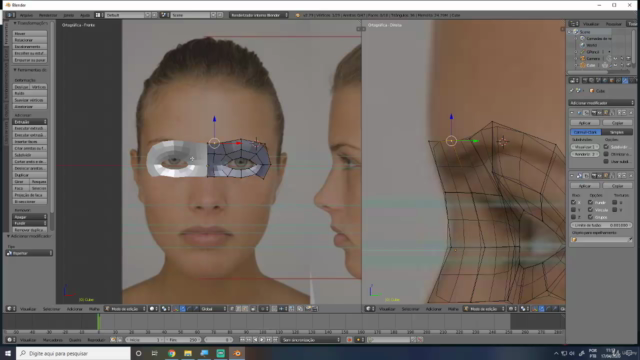Image resolution: width=640 pixels, height=360 pixels.
Task: Click the timeline record button
Action: coord(349,340)
